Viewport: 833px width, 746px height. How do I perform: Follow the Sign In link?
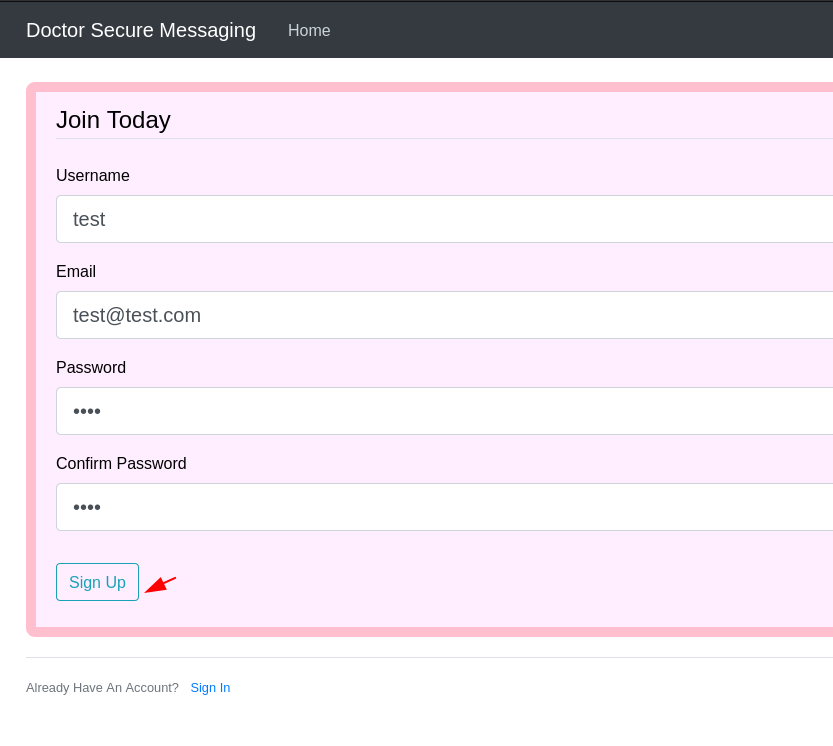point(210,688)
